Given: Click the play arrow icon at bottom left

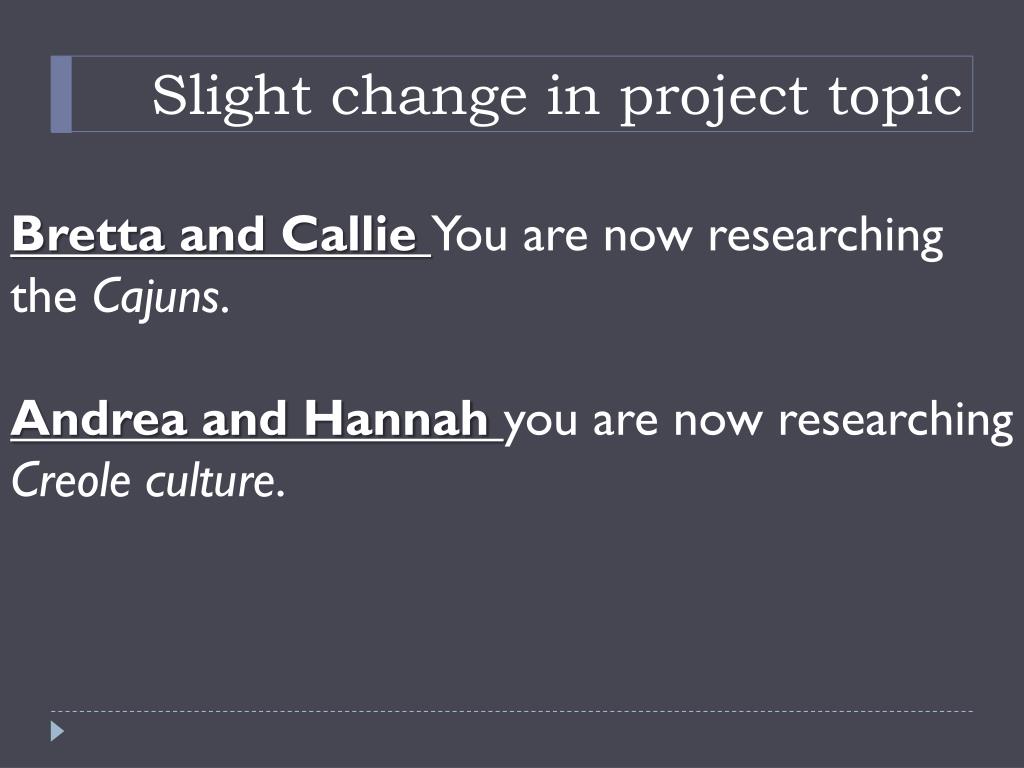Looking at the screenshot, I should [x=57, y=731].
